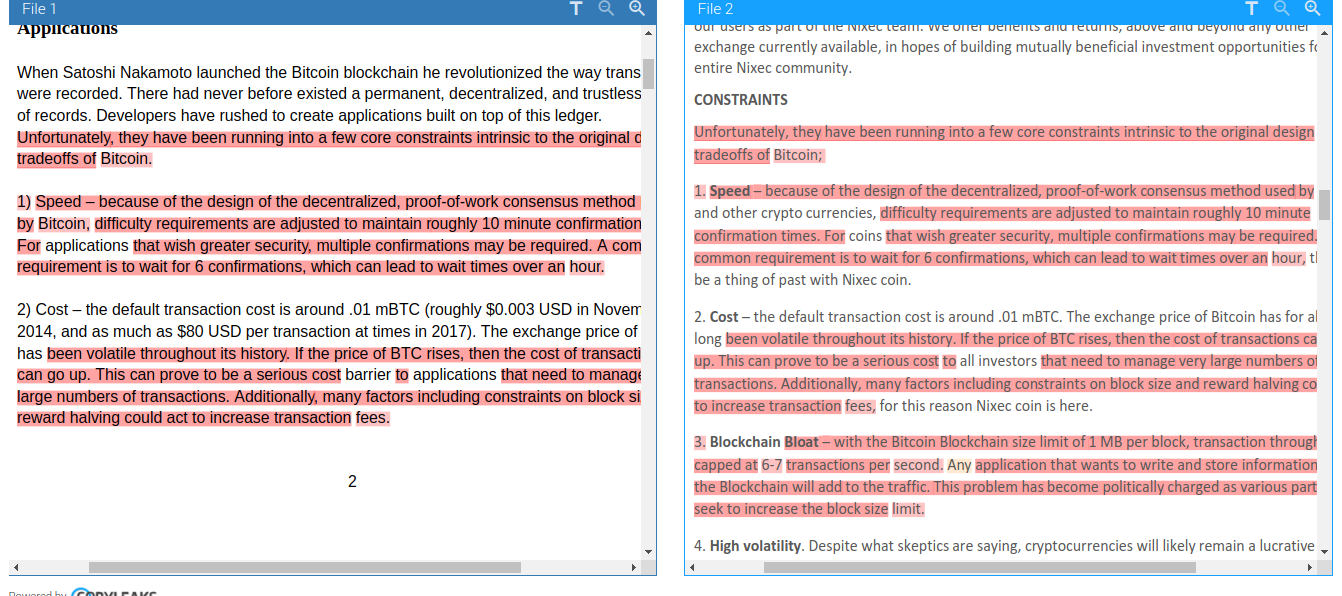
Task: Select the File 2 panel title
Action: [715, 9]
